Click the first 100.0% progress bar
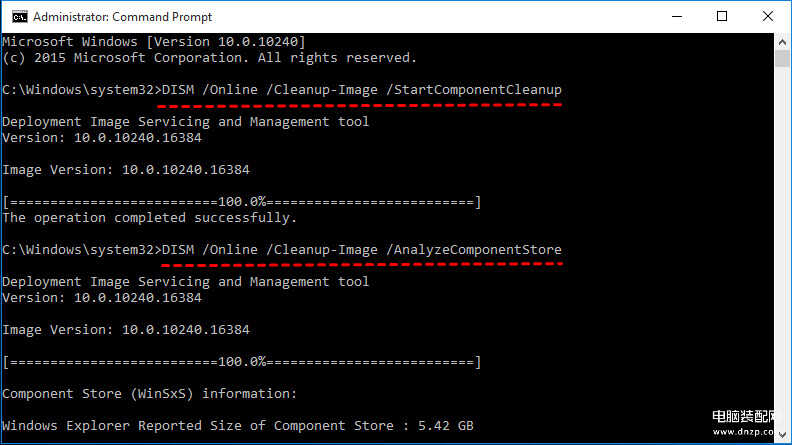Screen dimensions: 792x445 (242, 201)
